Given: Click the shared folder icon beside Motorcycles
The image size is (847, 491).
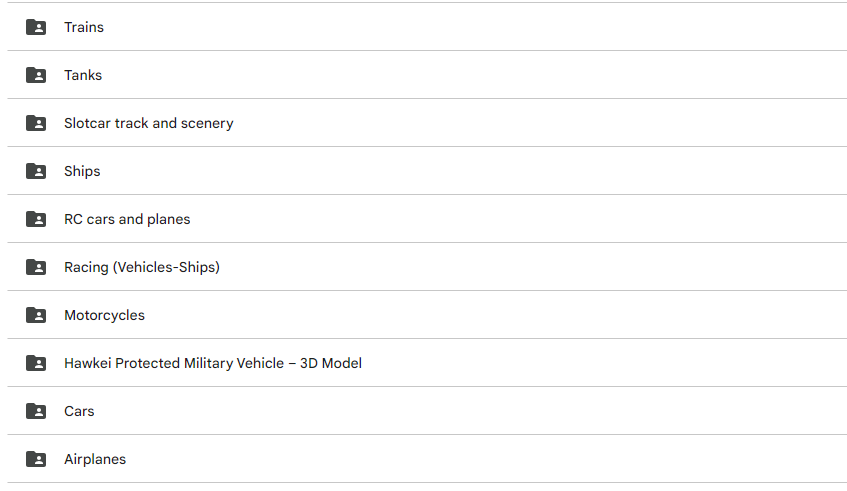Looking at the screenshot, I should (36, 315).
